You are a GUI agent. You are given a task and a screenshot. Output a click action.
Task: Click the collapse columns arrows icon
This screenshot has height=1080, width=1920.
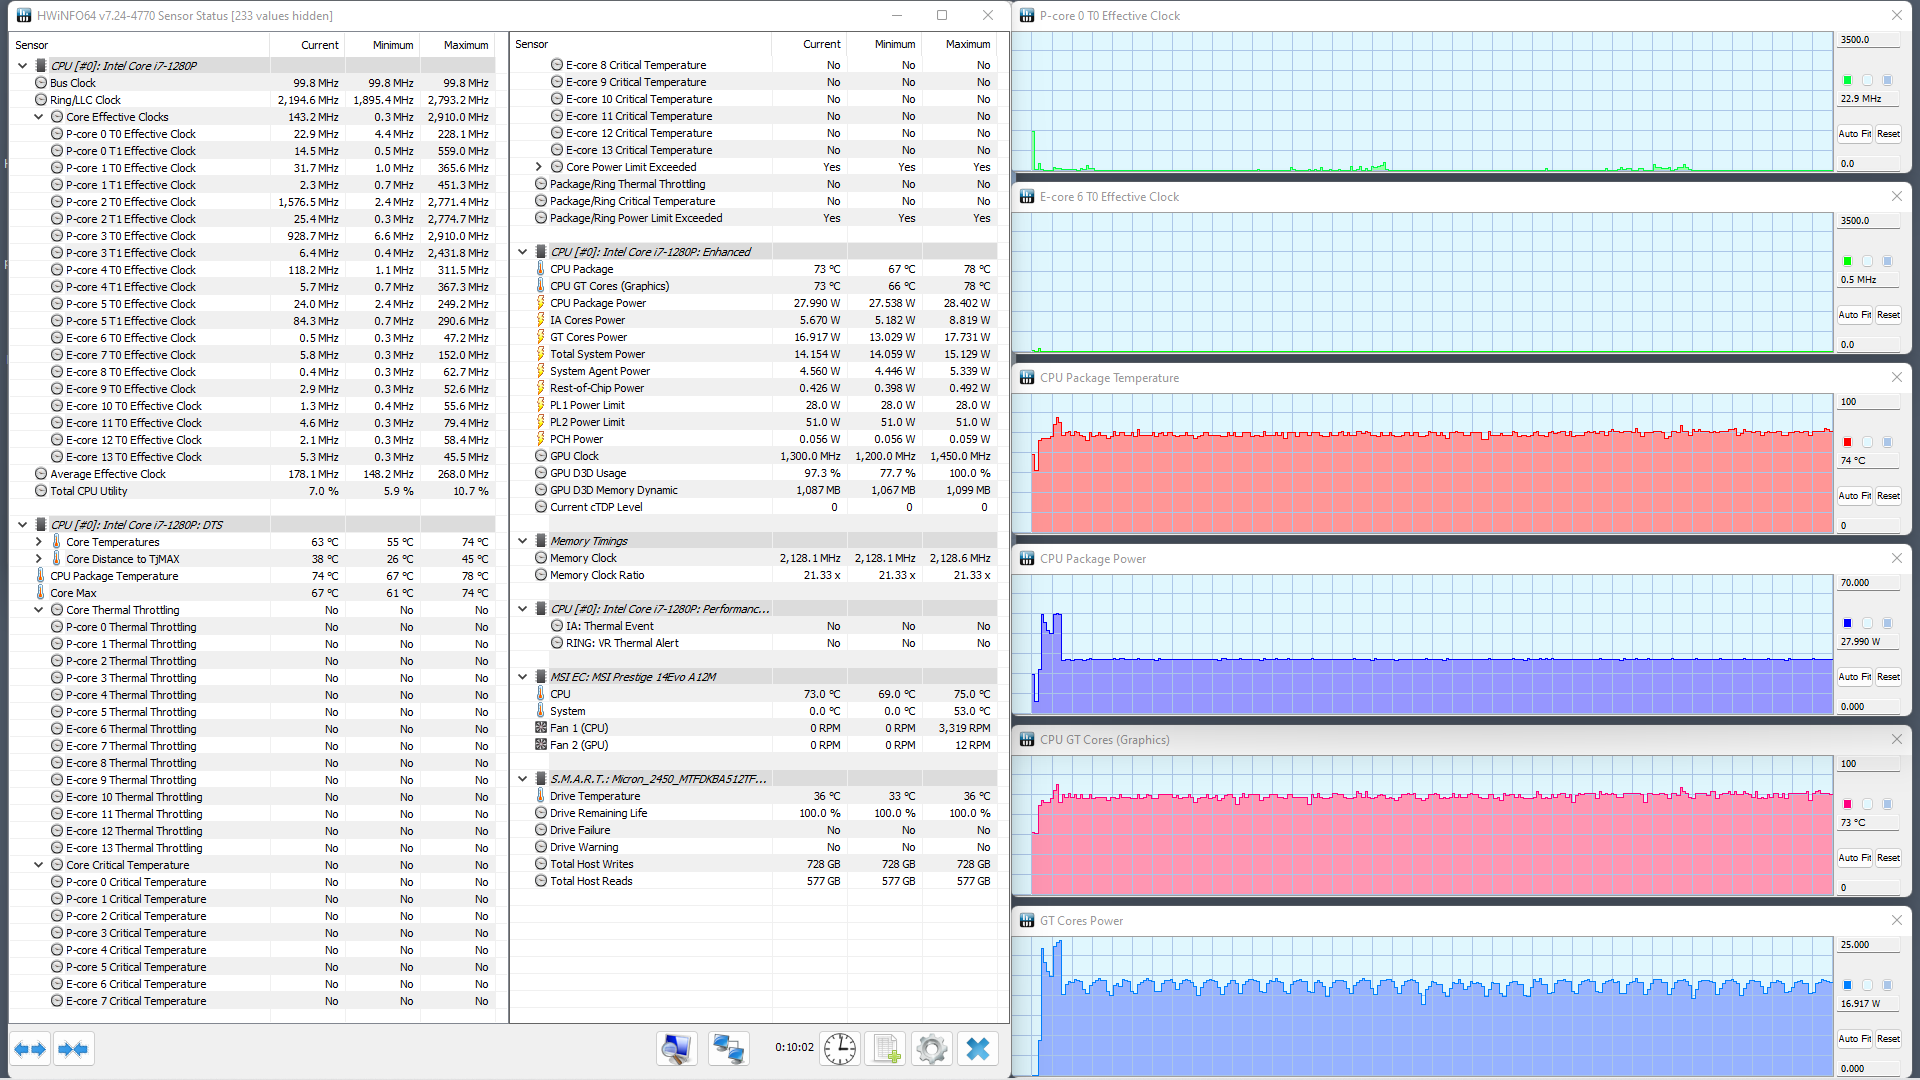(74, 1049)
